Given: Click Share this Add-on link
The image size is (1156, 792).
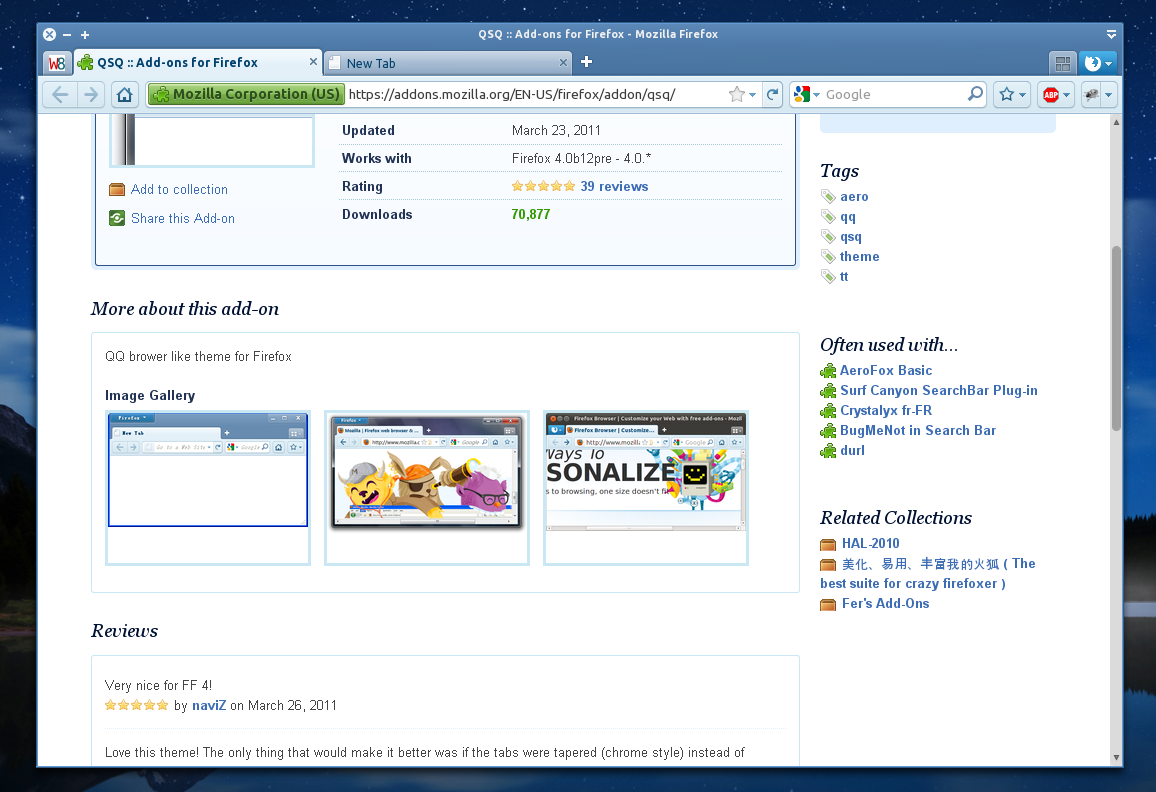Looking at the screenshot, I should [x=183, y=218].
